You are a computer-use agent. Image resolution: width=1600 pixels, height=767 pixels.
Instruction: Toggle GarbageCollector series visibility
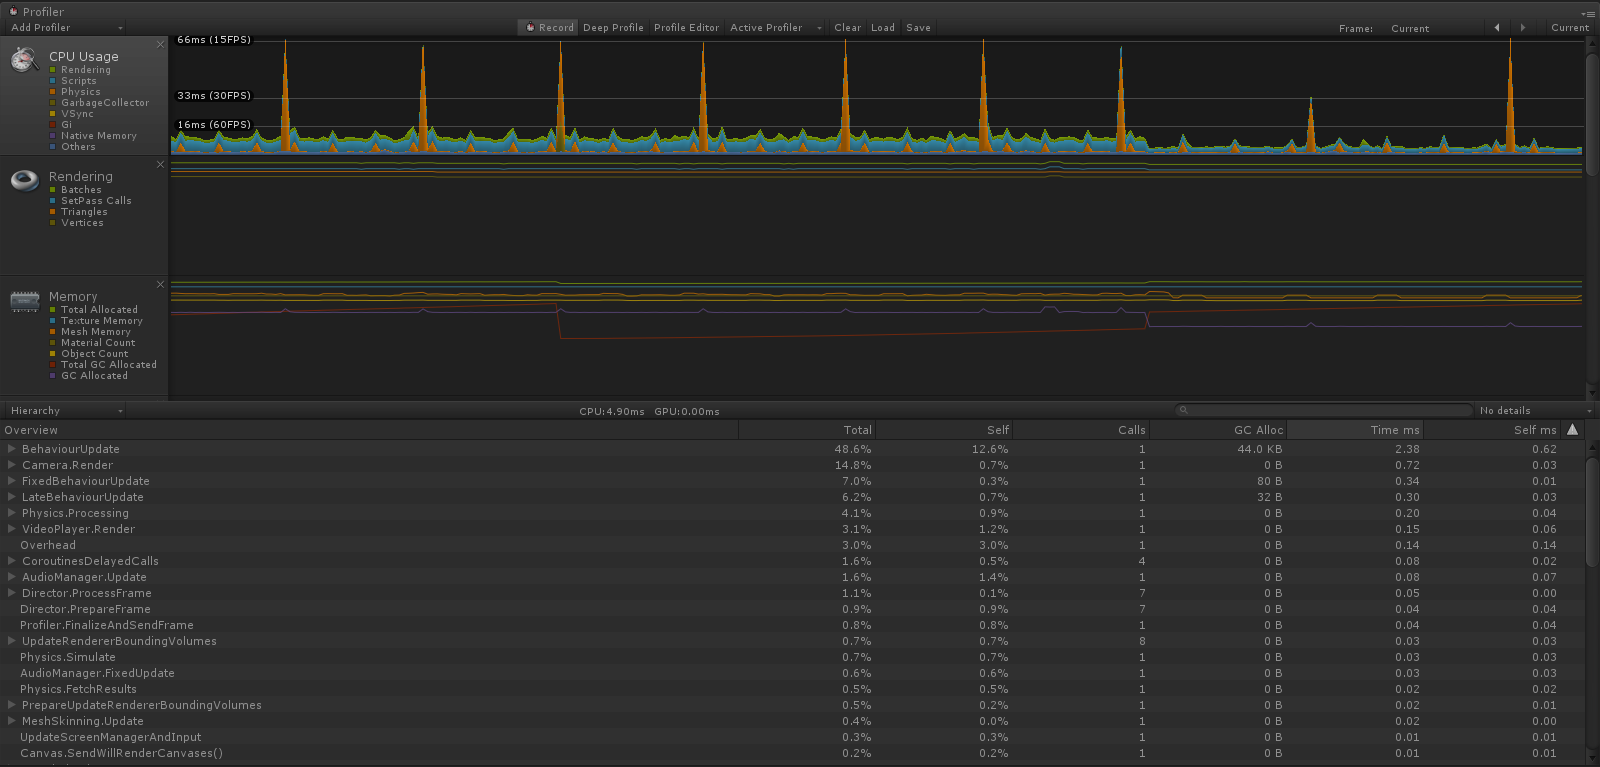pos(53,103)
